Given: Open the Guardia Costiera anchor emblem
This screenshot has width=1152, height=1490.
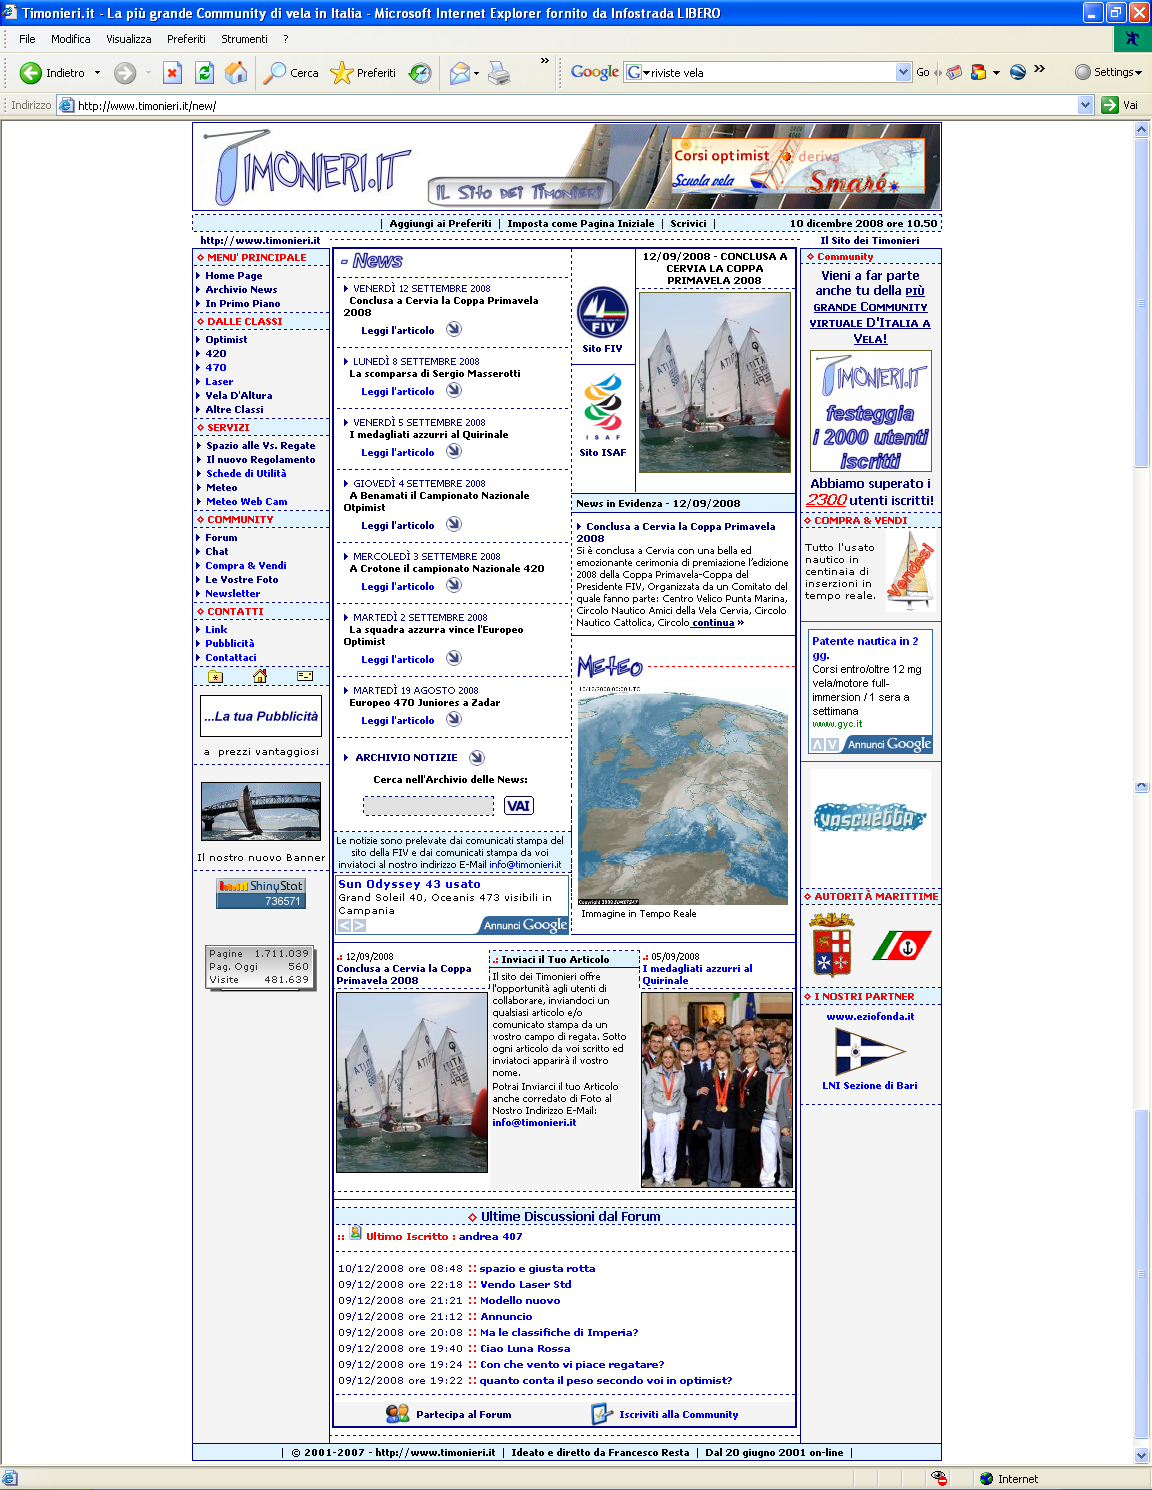Looking at the screenshot, I should click(x=902, y=945).
